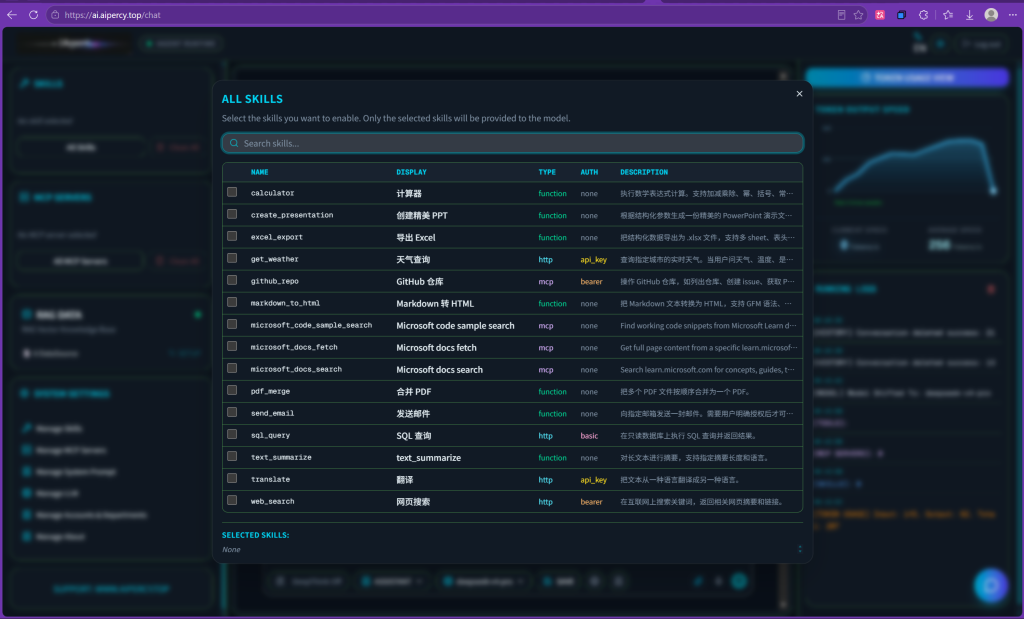Open the favorites list icon

click(x=948, y=14)
